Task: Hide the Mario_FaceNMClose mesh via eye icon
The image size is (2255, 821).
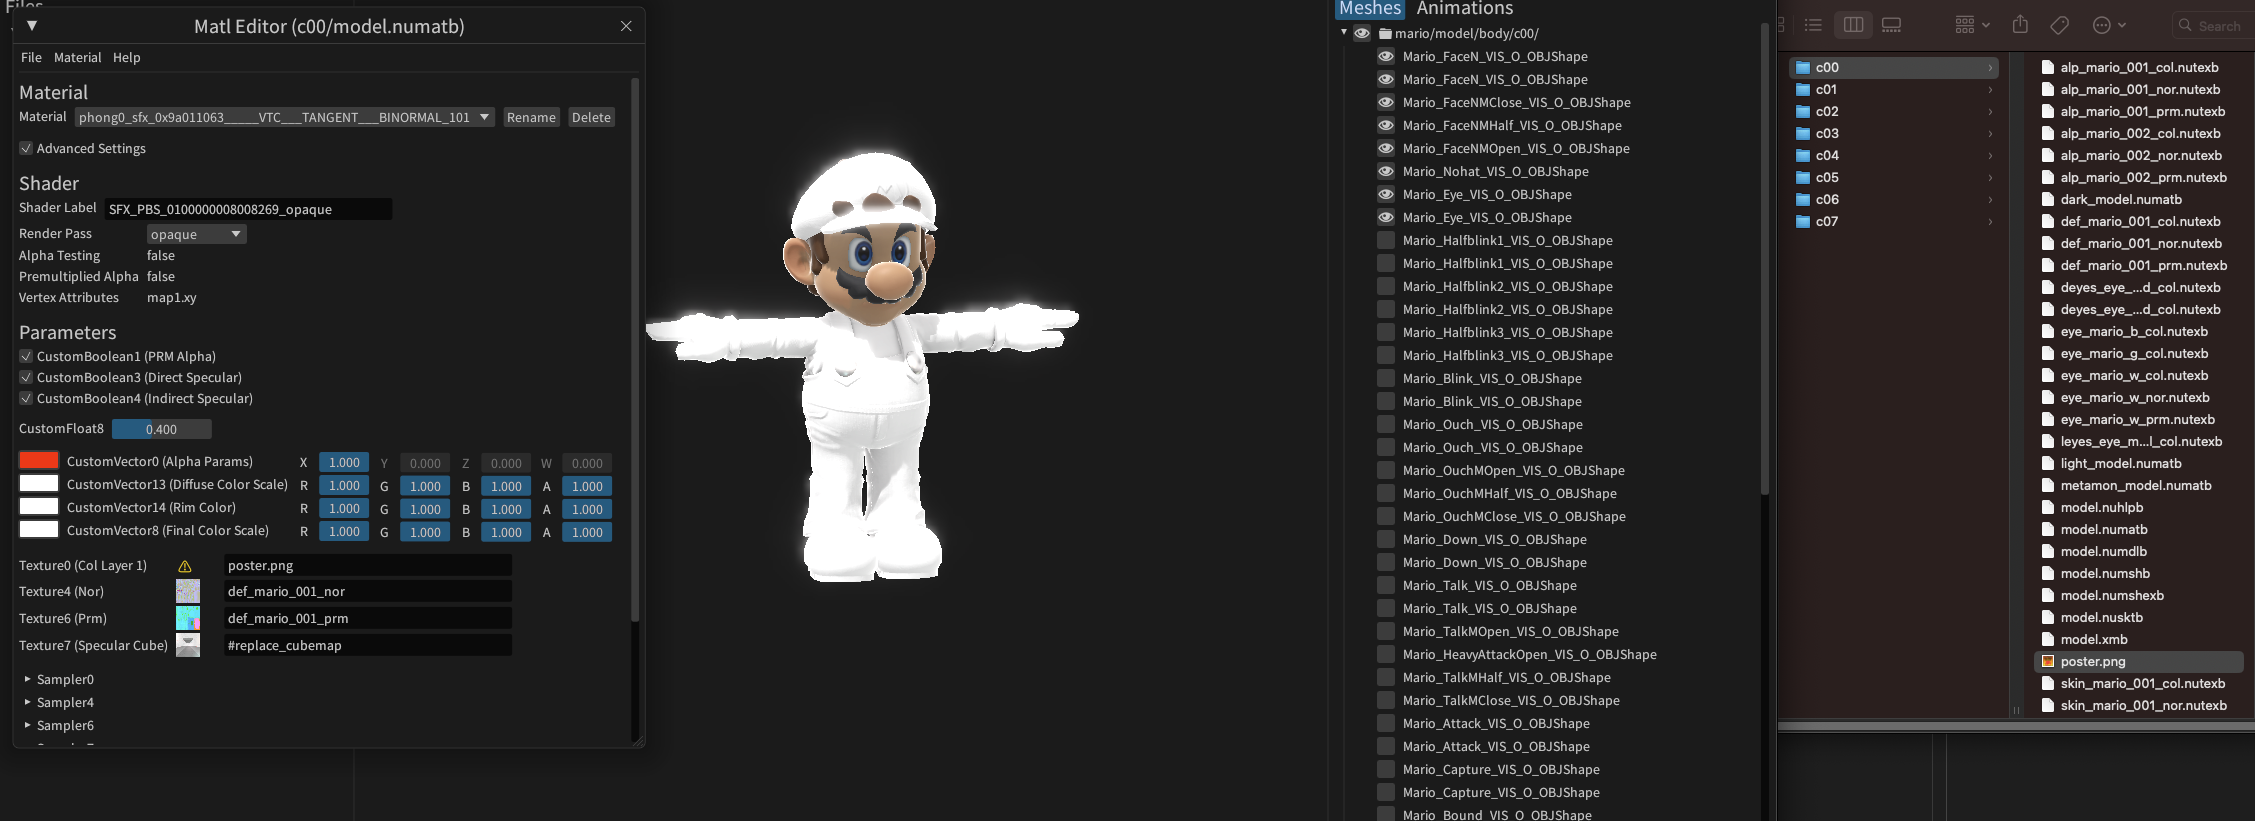Action: 1386,102
